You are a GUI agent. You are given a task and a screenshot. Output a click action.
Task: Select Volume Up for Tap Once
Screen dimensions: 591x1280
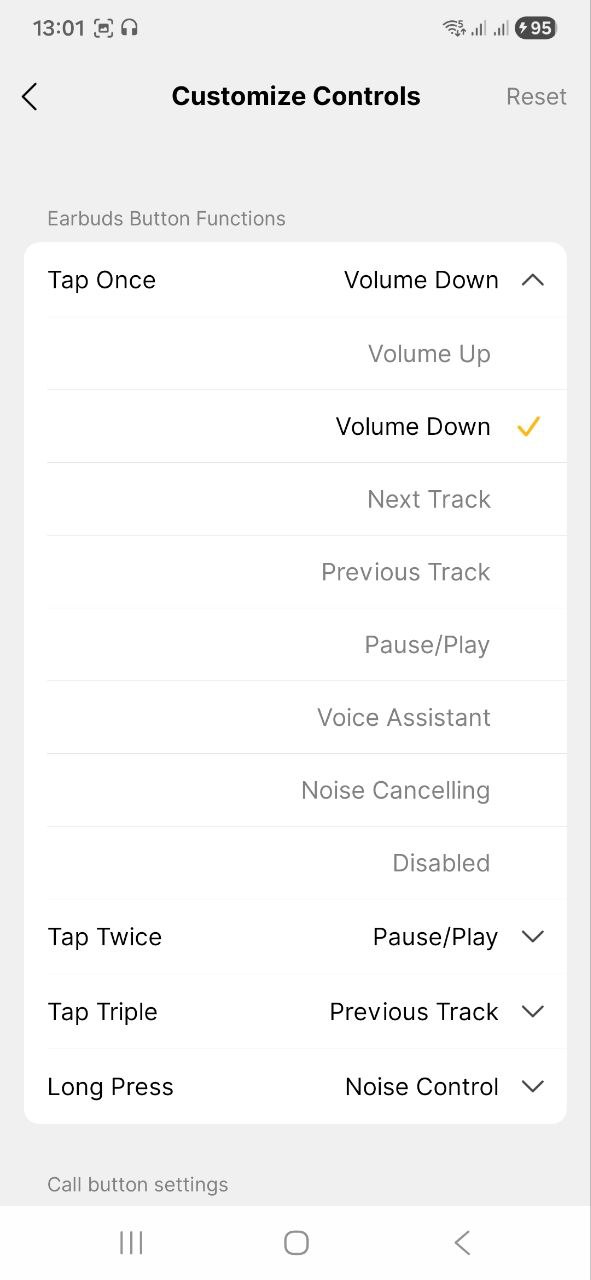pyautogui.click(x=306, y=354)
